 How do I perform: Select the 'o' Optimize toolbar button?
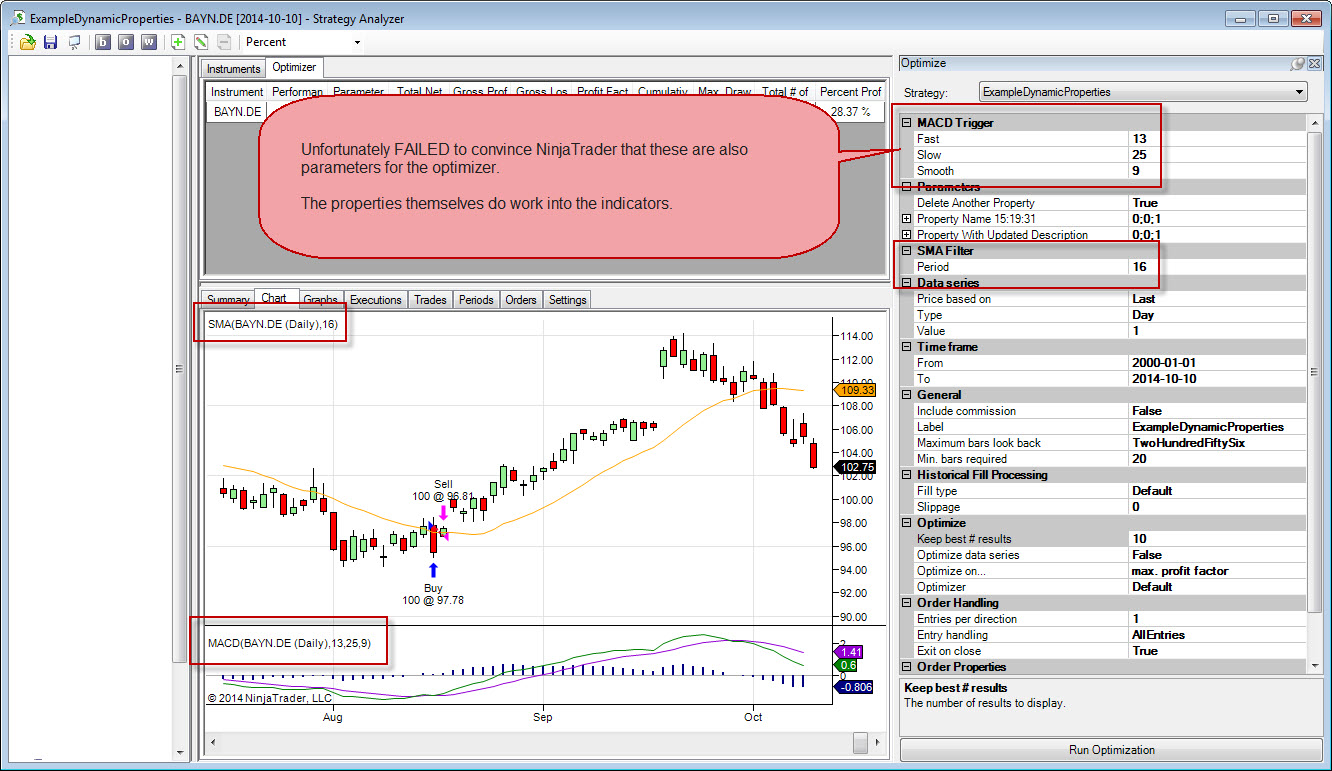126,42
